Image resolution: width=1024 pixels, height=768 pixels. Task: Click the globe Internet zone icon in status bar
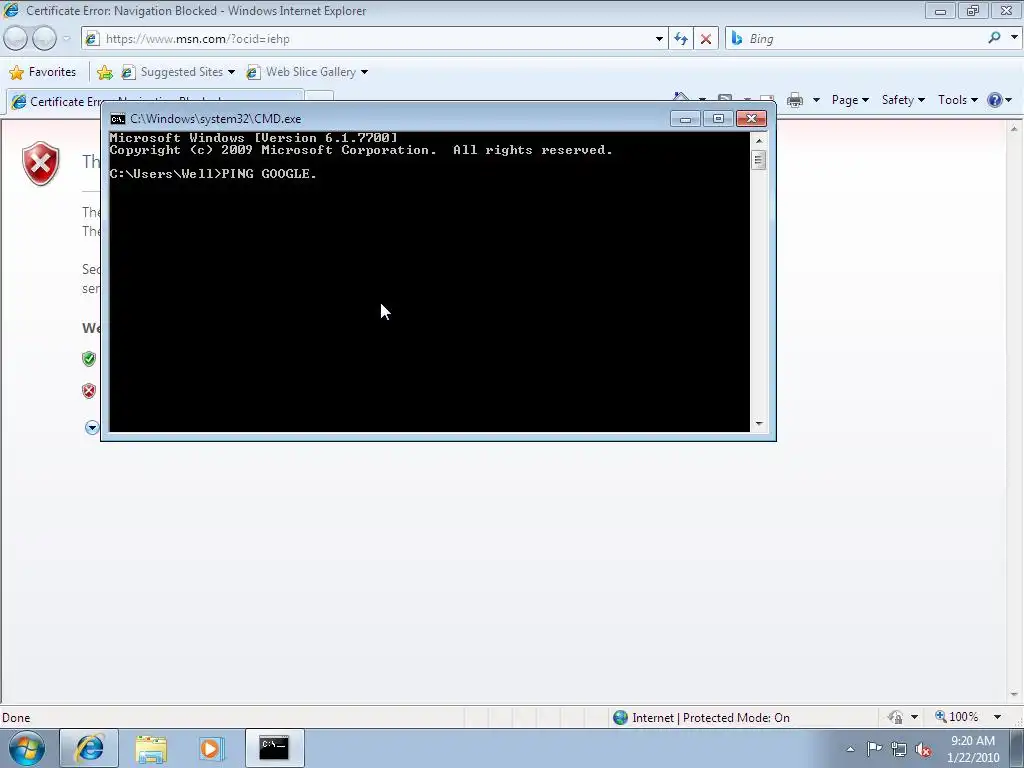pos(620,718)
